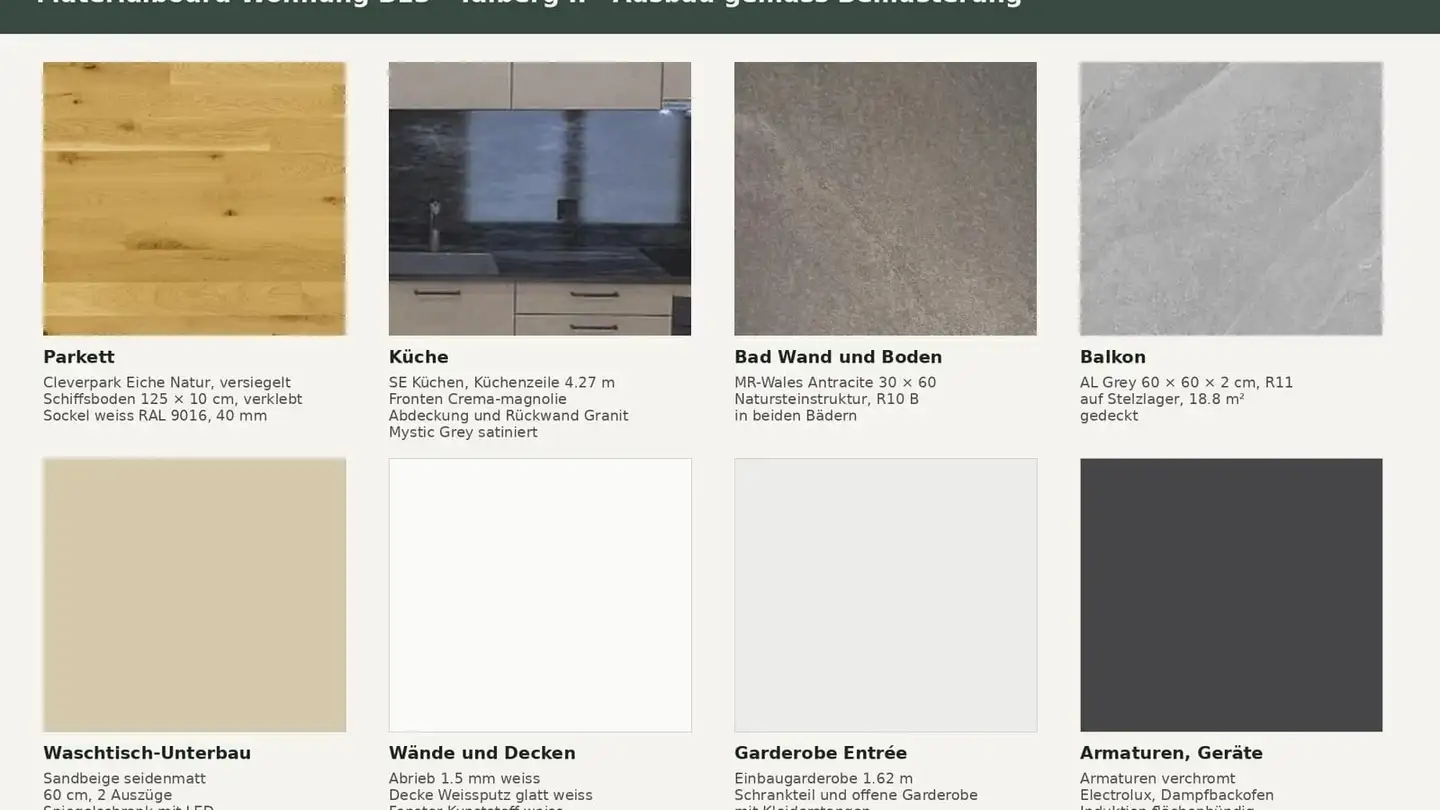Click 'SE Küchen, Küchenzeile 4.27 m' line
Screen dimensions: 1440x810
[x=502, y=382]
